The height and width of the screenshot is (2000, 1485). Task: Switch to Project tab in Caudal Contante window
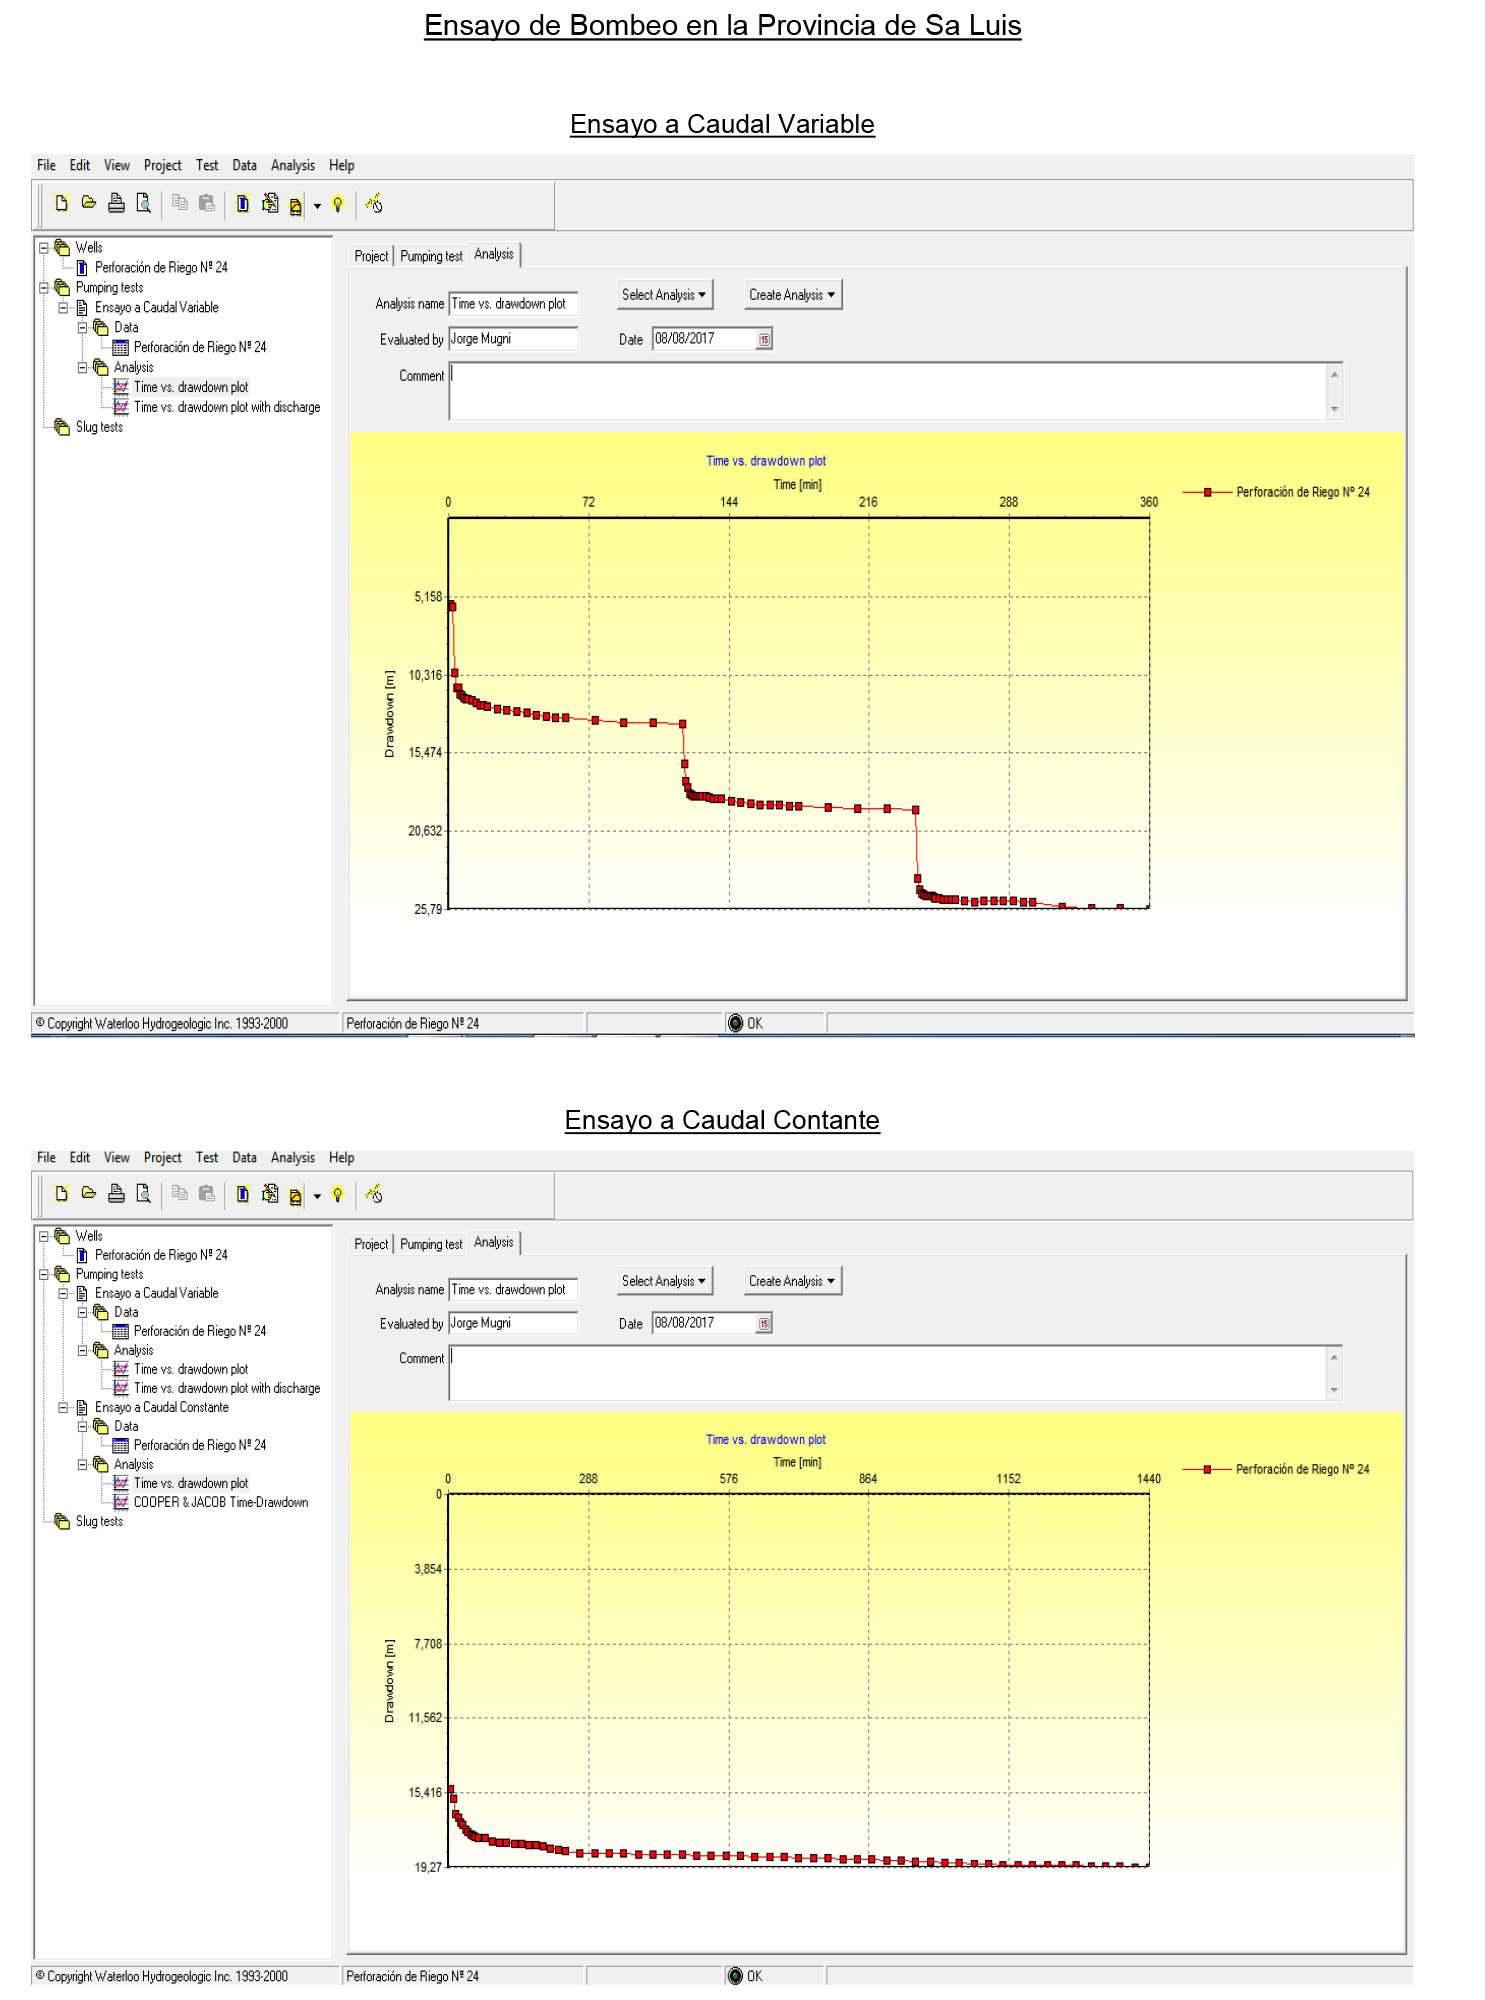click(x=371, y=1245)
